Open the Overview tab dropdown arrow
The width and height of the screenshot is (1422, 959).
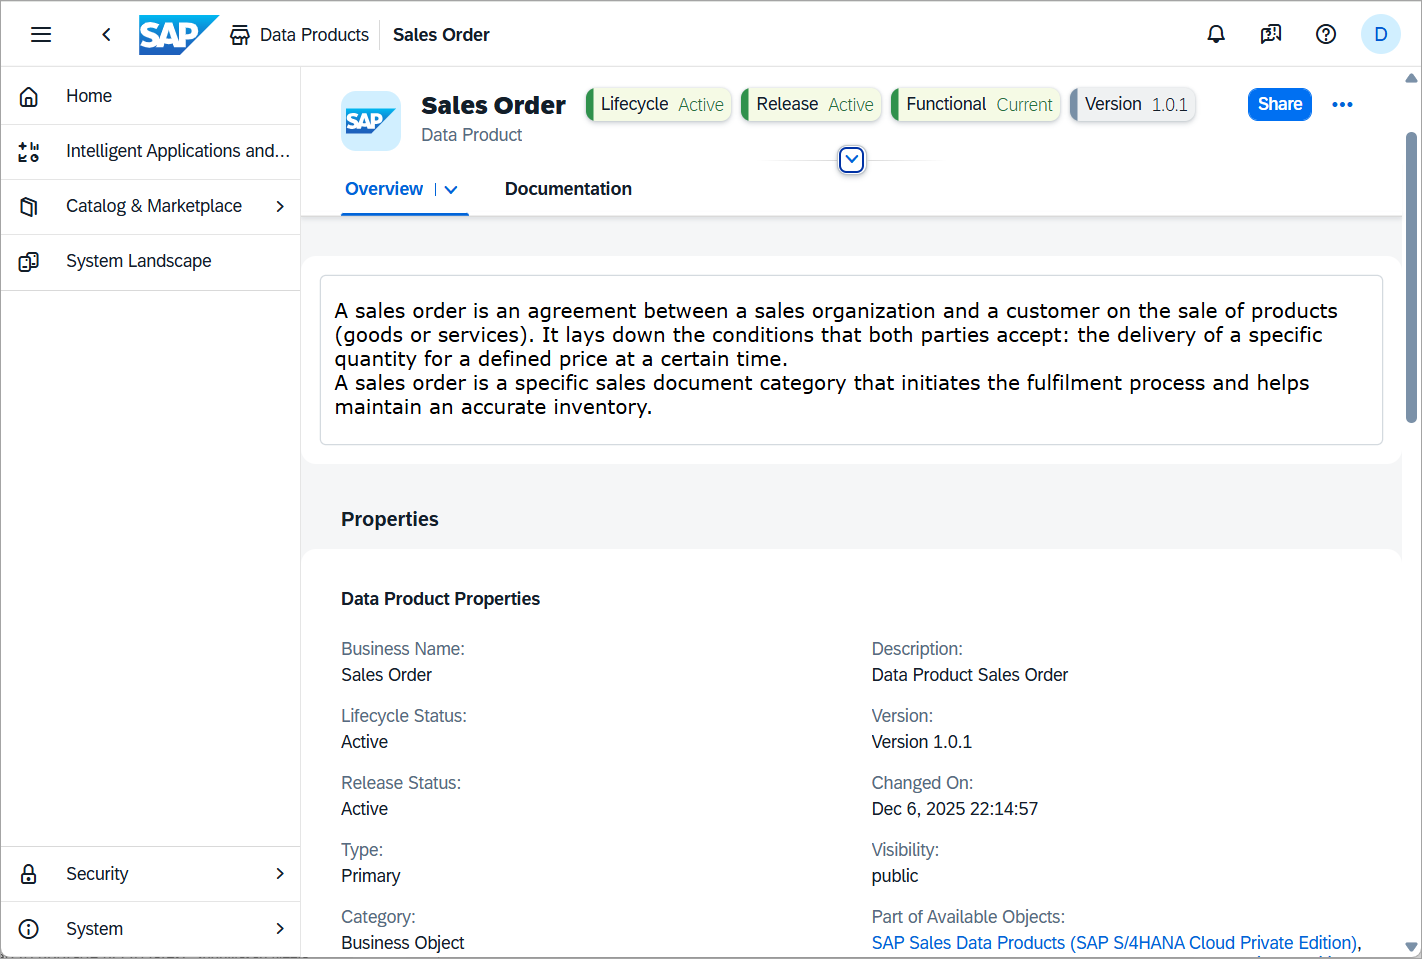click(451, 189)
